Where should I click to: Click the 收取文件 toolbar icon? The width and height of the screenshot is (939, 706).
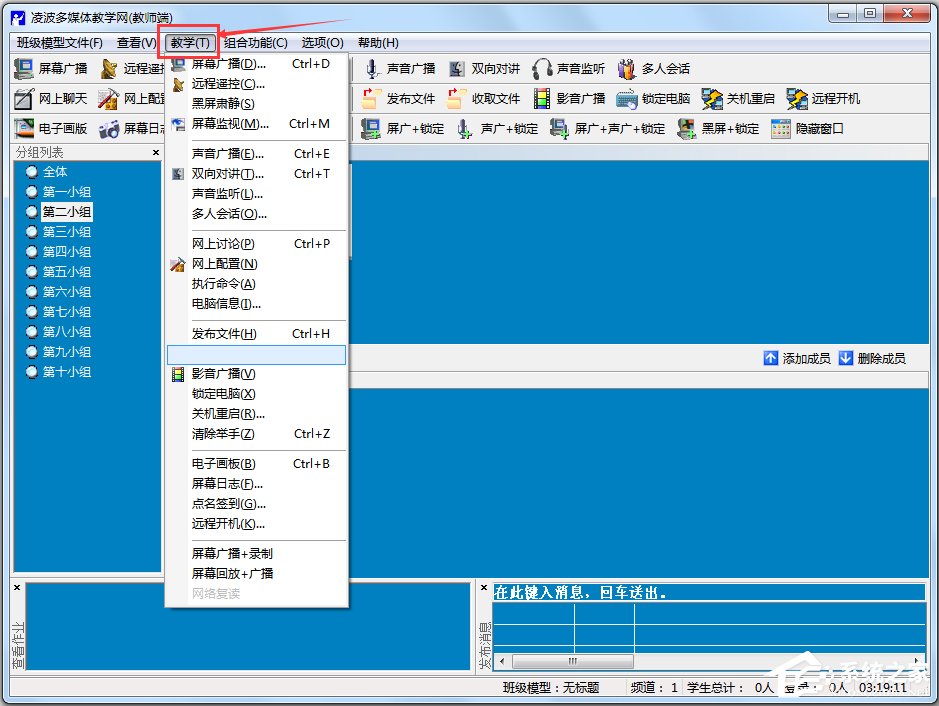(457, 99)
